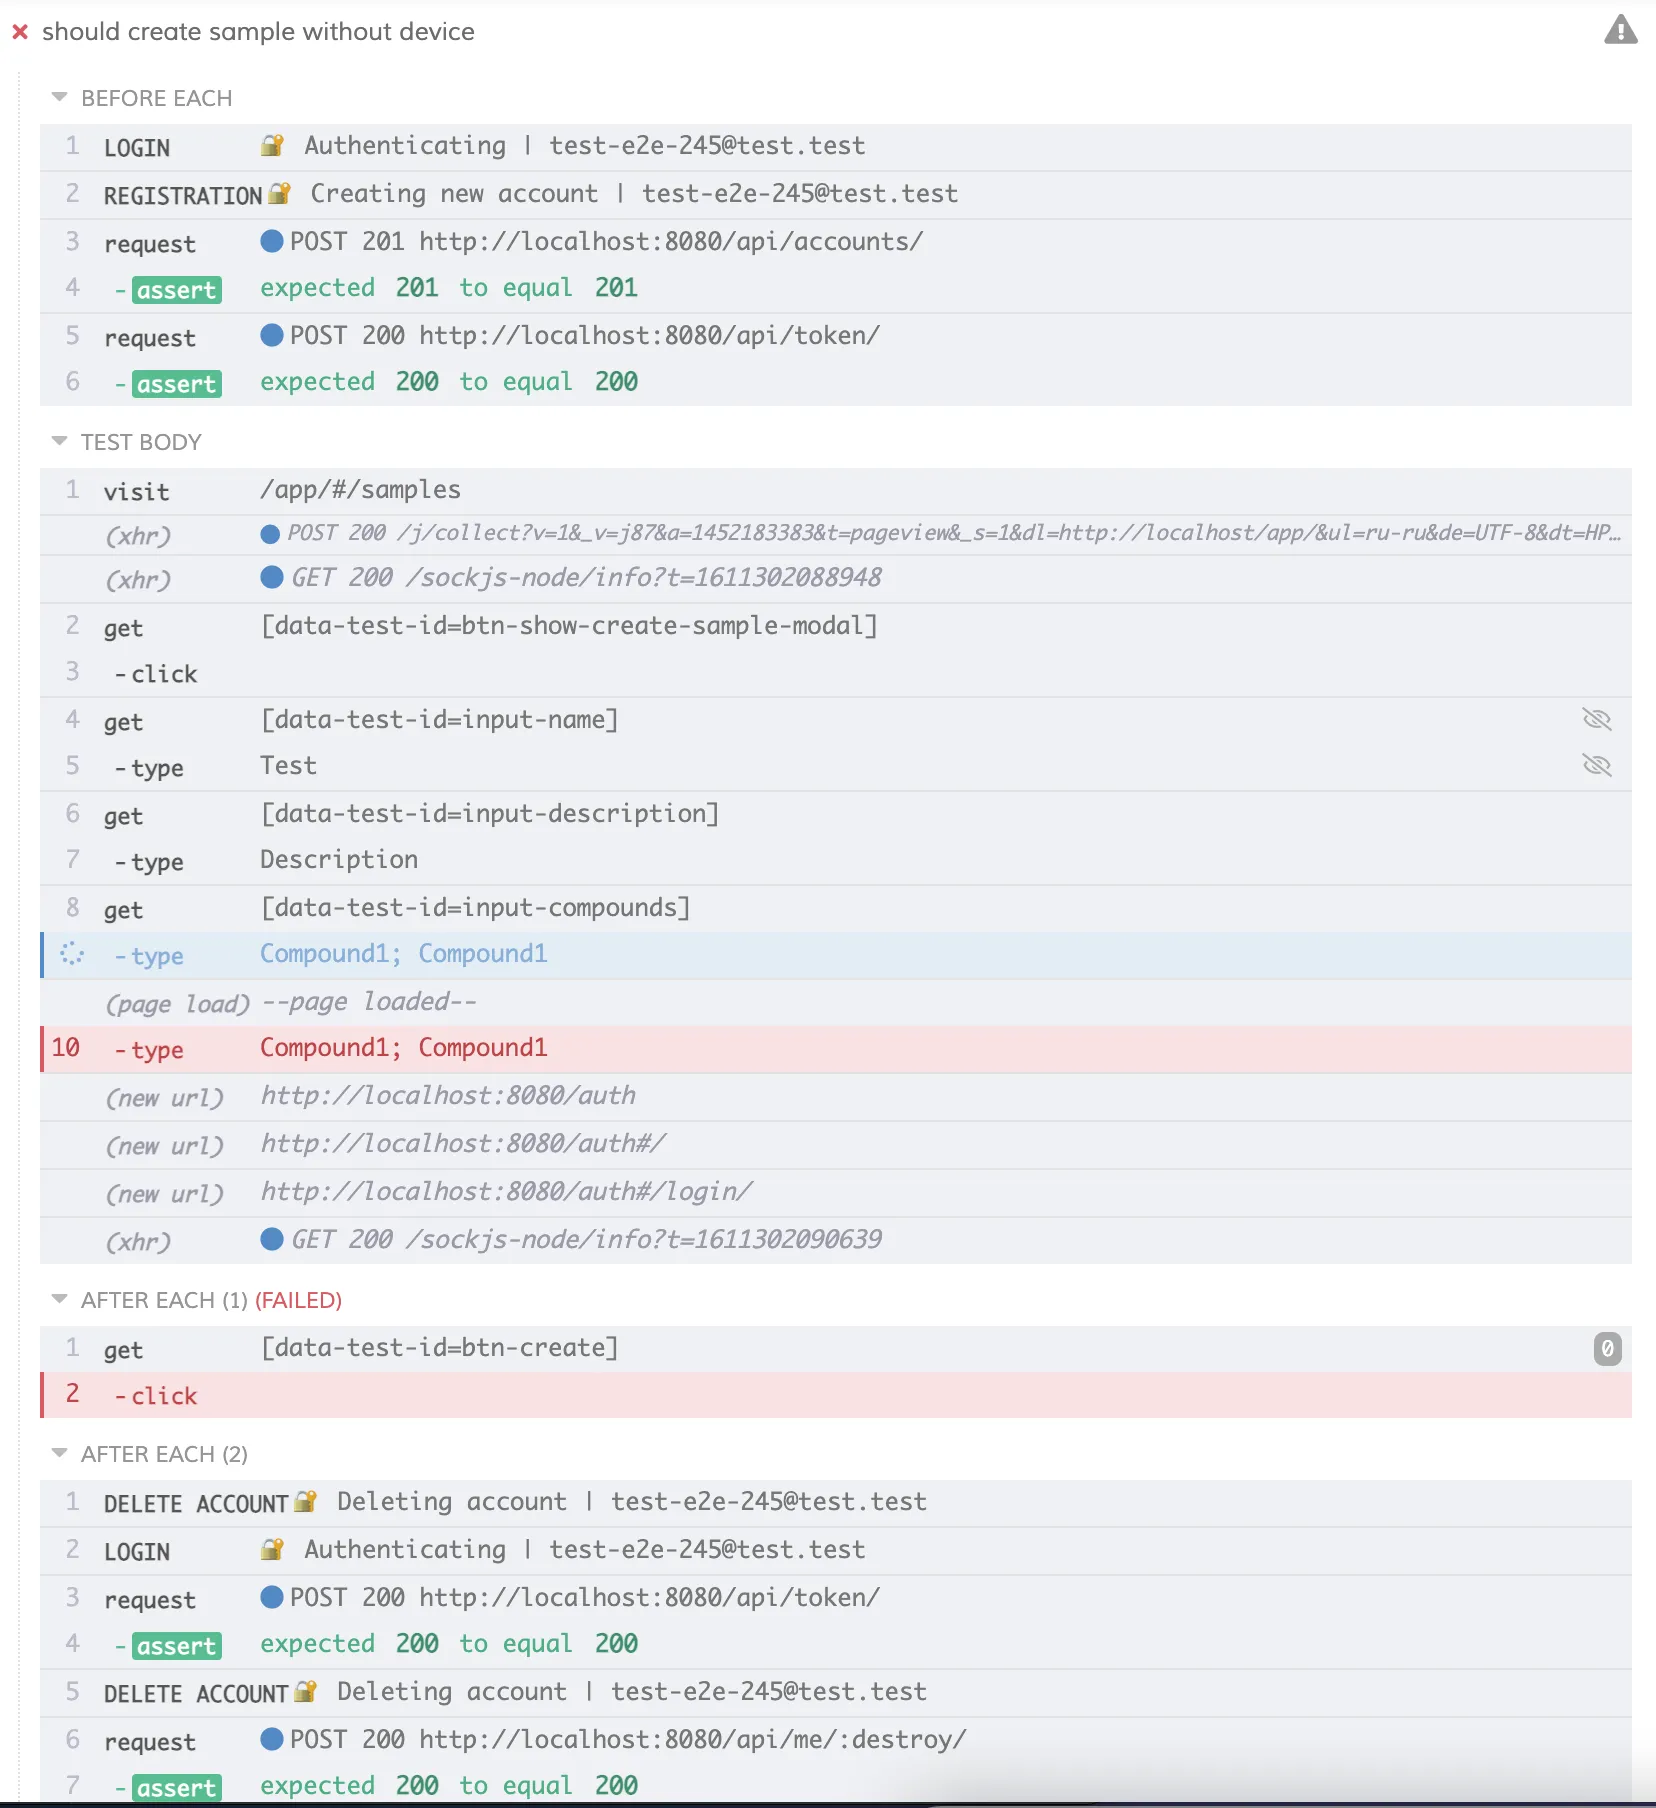Toggle hidden-eye icon on input-name get row
Screen dimensions: 1656x1808
coord(1597,719)
